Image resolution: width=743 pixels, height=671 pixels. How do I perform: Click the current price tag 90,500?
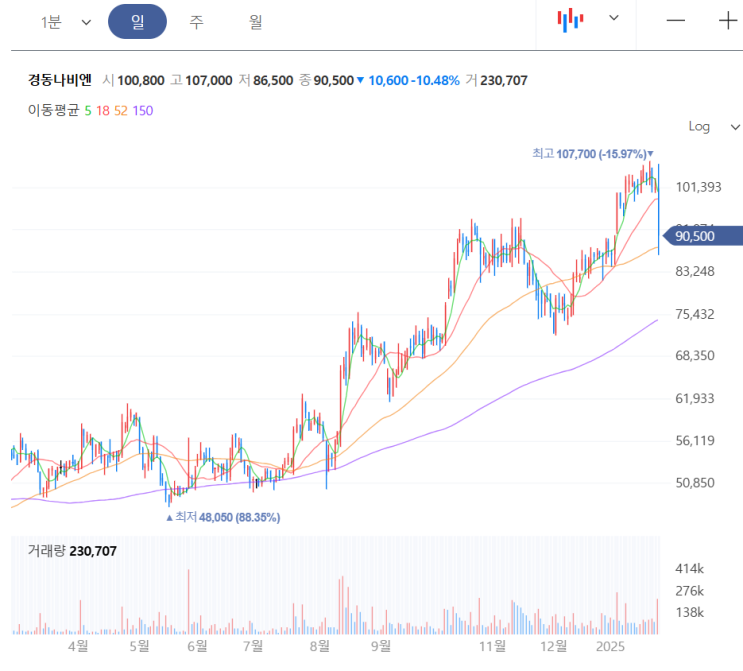pos(703,236)
